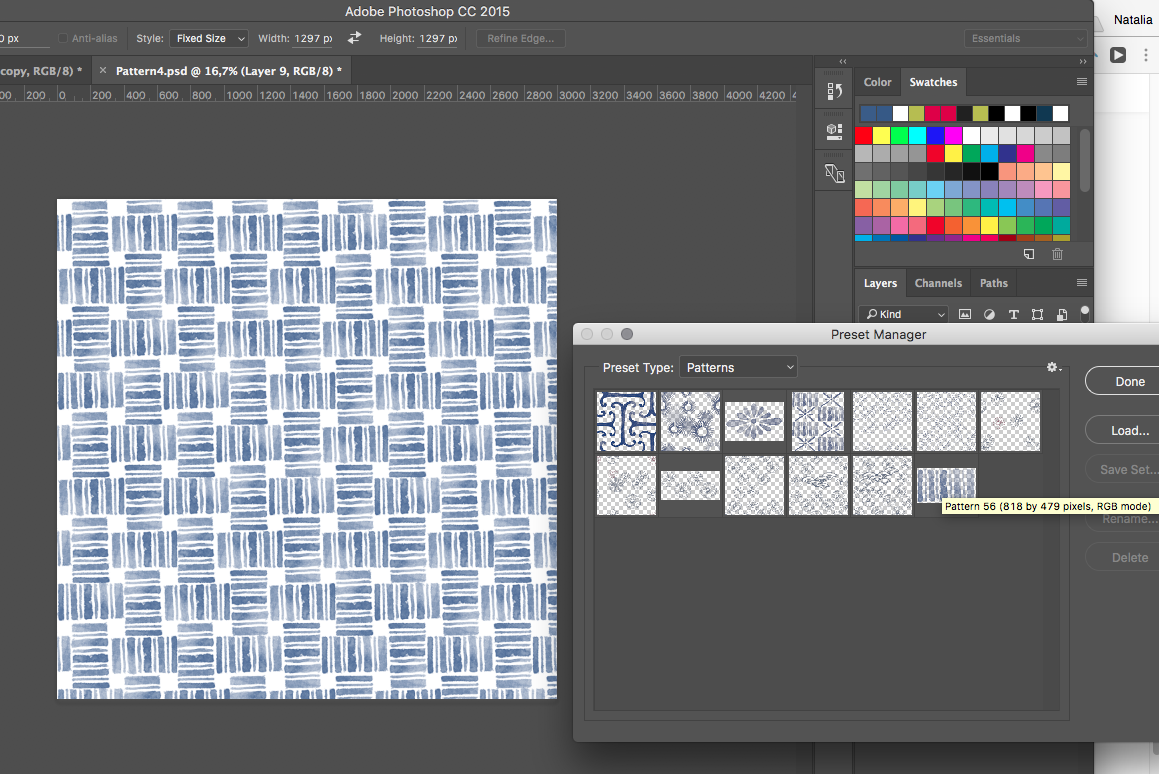Open the Style dropdown set to Fixed Size
This screenshot has width=1159, height=774.
pos(209,38)
